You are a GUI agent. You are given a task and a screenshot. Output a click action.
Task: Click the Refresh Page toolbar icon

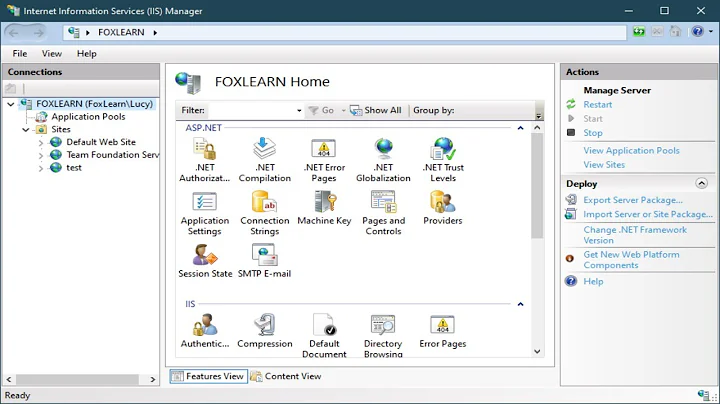639,32
